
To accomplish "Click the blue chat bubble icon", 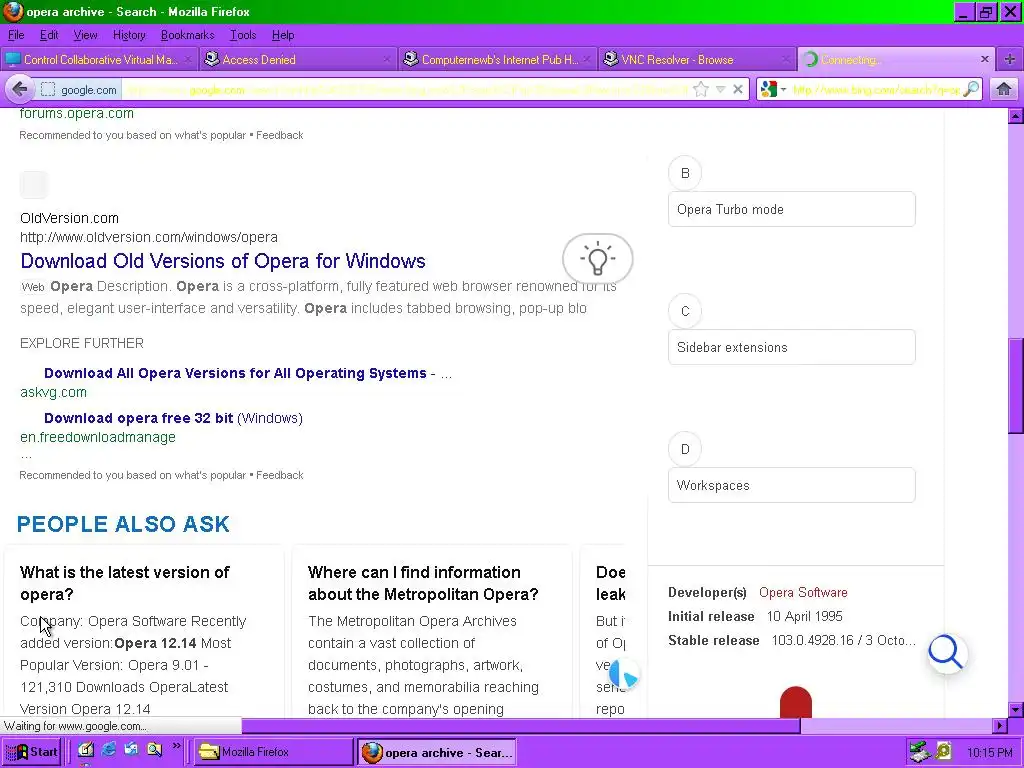I will (x=624, y=674).
